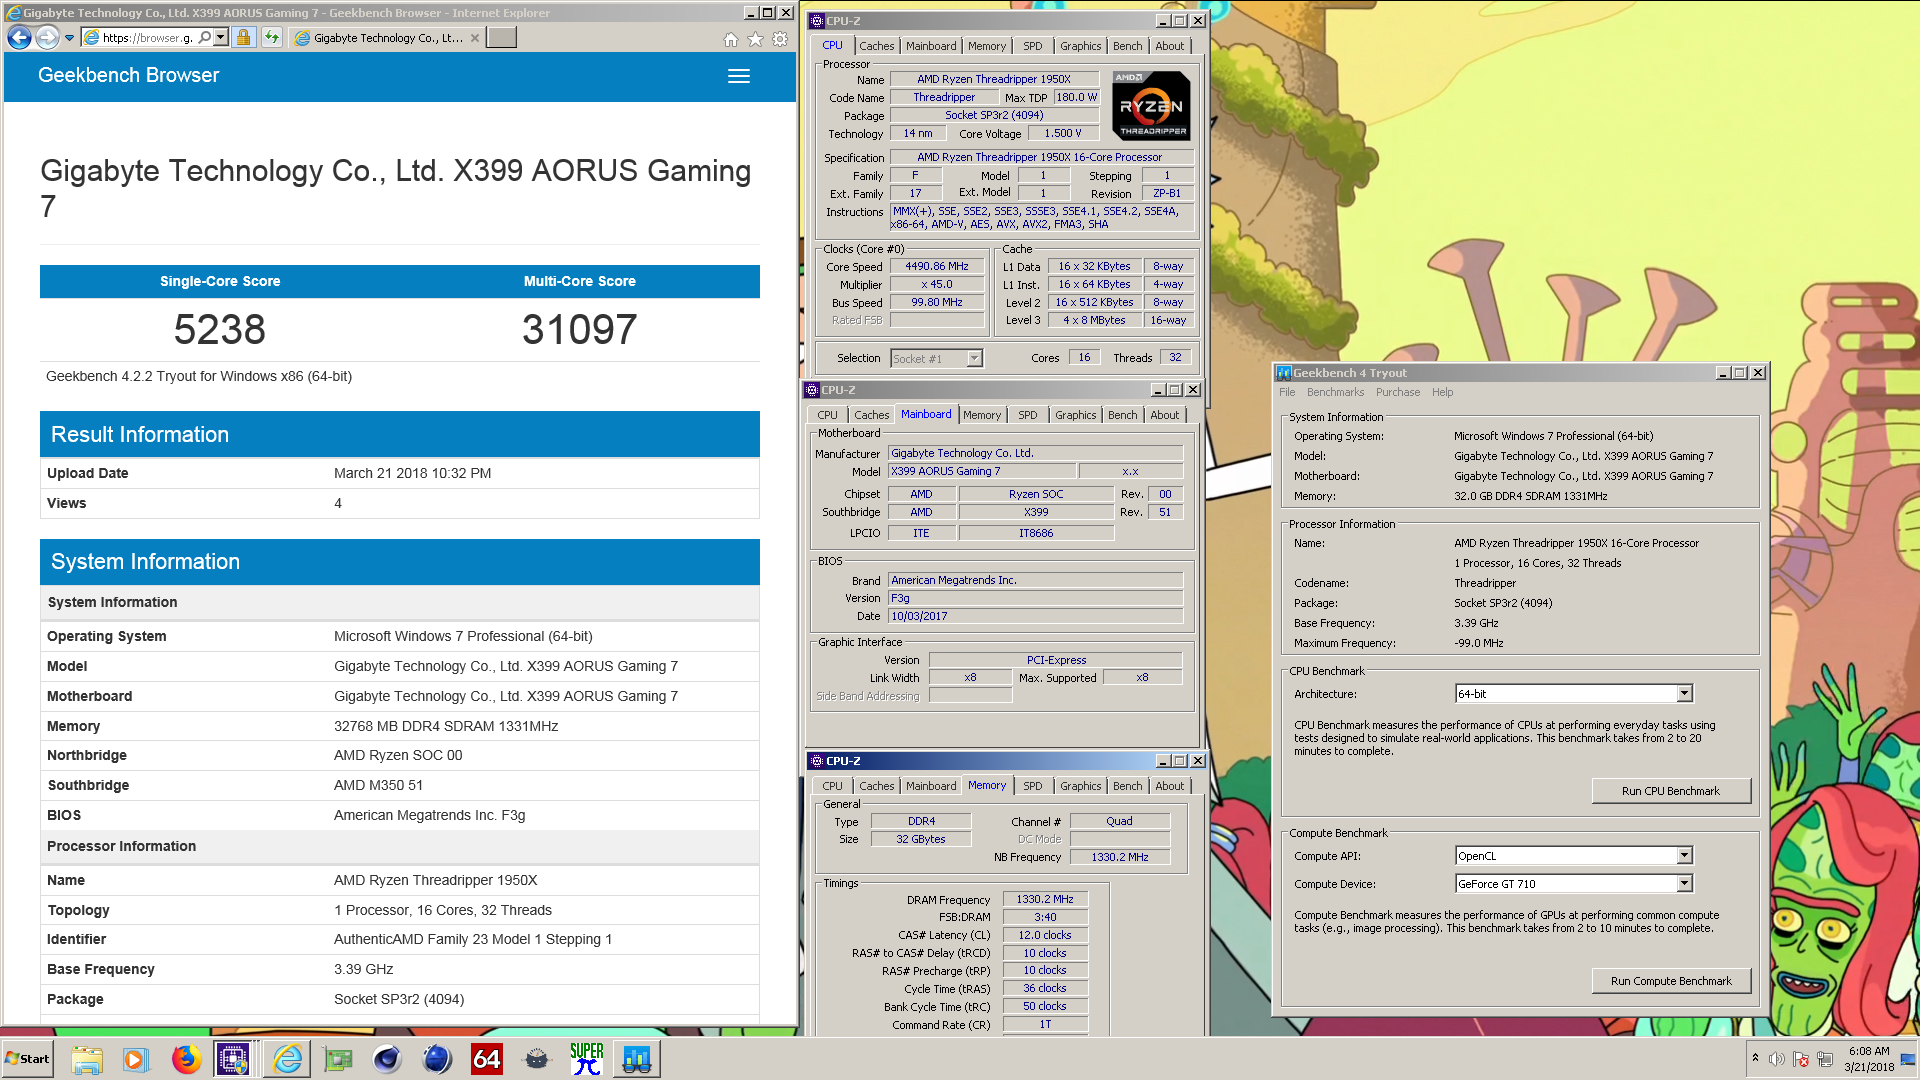Image resolution: width=1920 pixels, height=1080 pixels.
Task: Expand the Compute Device GeForce GT 710 dropdown
Action: (1684, 884)
